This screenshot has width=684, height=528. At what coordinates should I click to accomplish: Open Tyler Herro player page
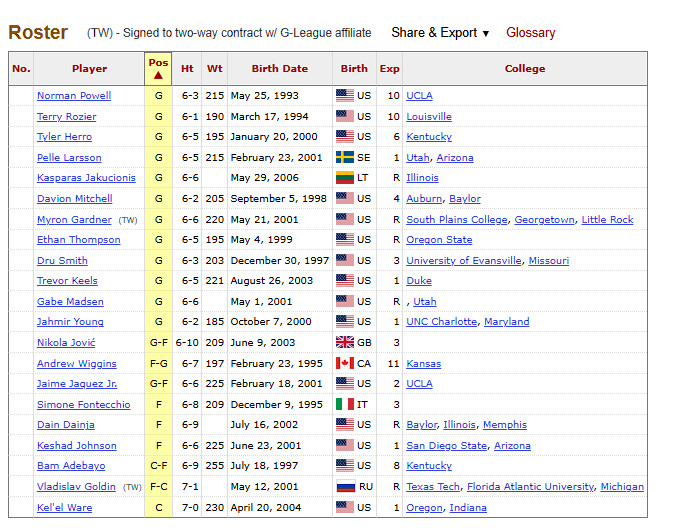[x=64, y=137]
